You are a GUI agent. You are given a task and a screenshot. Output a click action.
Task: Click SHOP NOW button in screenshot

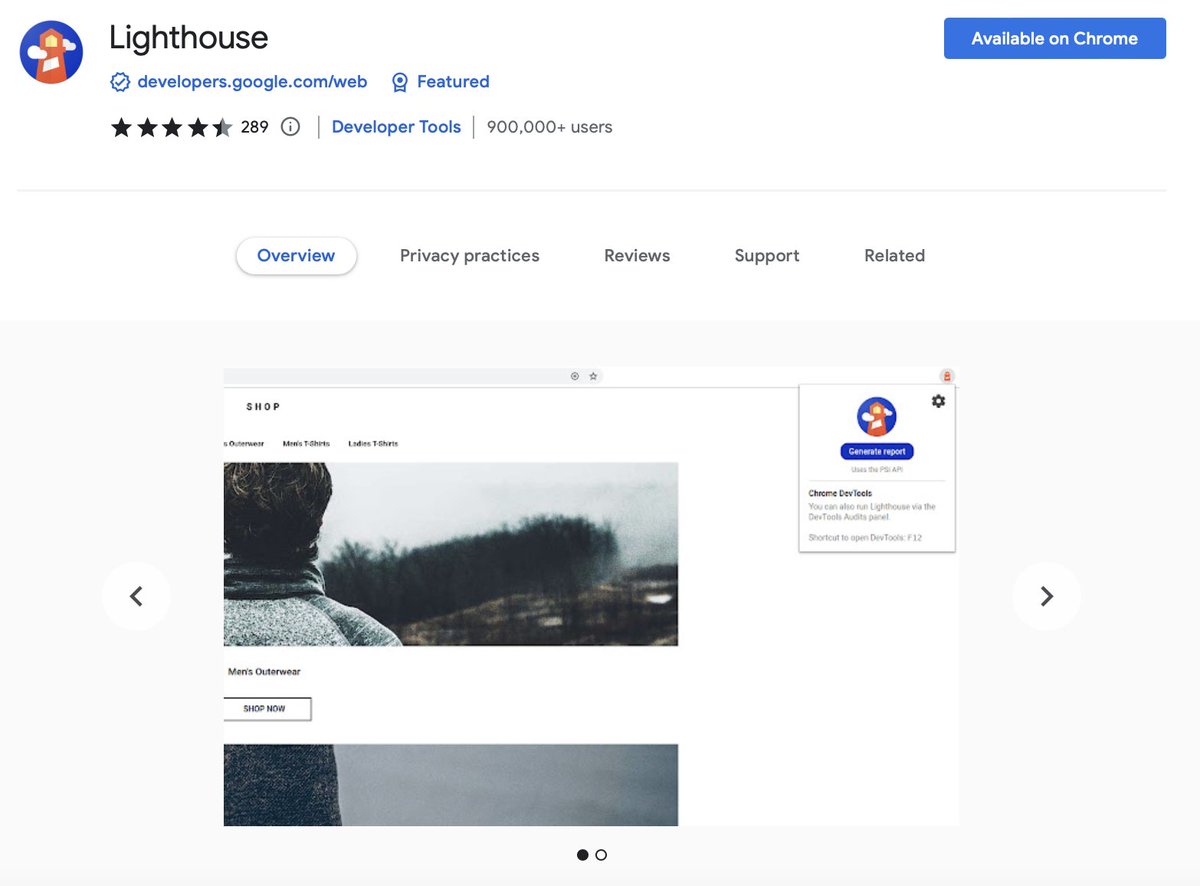pyautogui.click(x=265, y=709)
